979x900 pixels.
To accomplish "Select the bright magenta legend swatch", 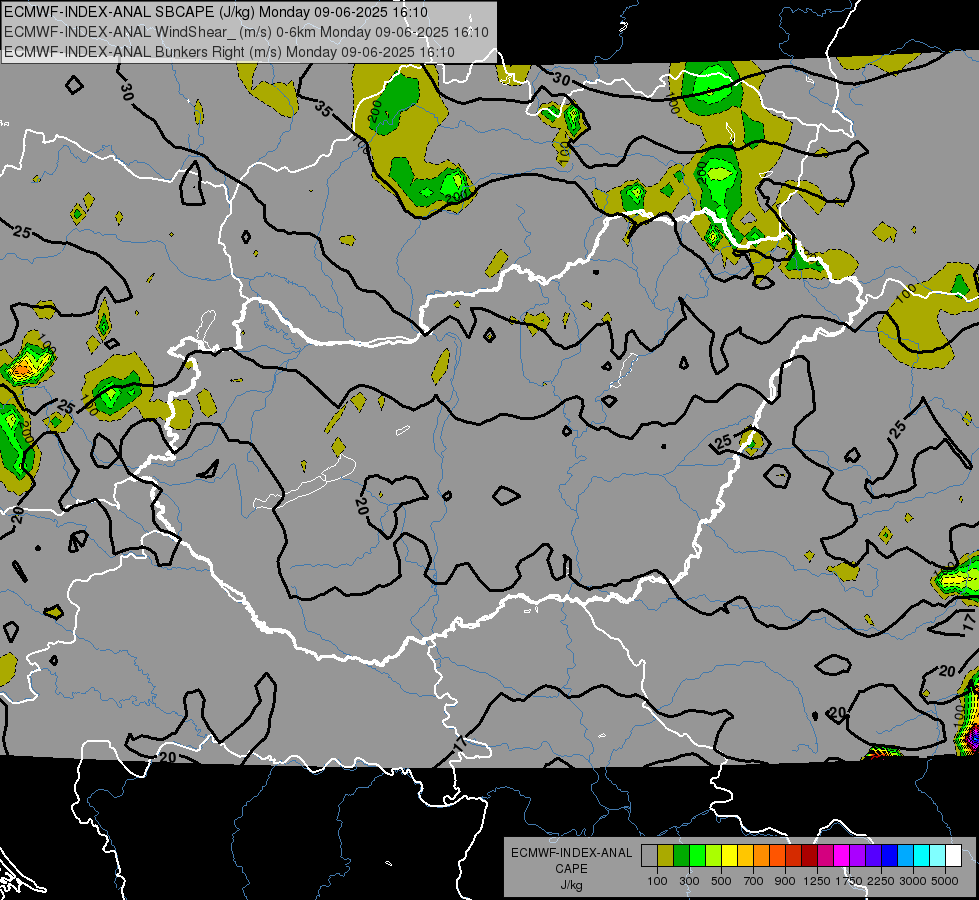I will (x=842, y=856).
